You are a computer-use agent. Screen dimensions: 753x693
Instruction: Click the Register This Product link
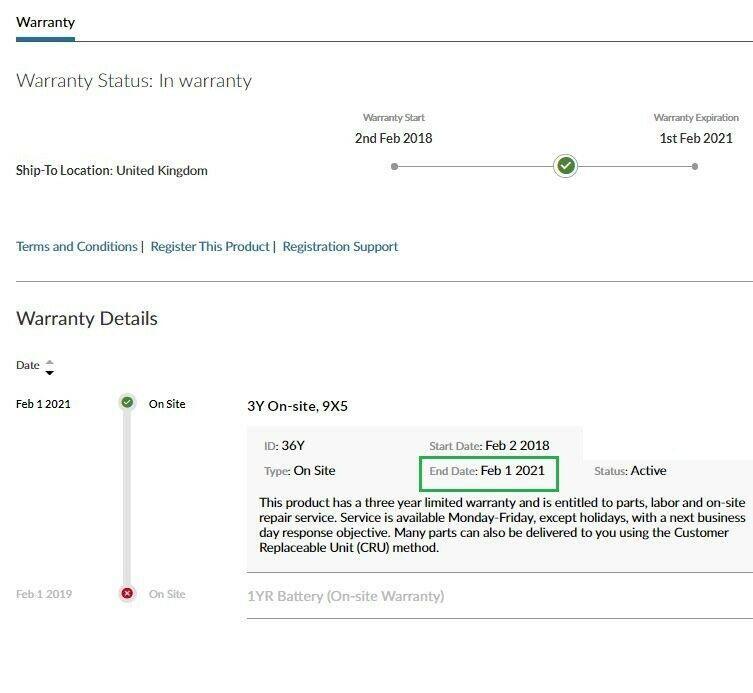click(x=210, y=246)
